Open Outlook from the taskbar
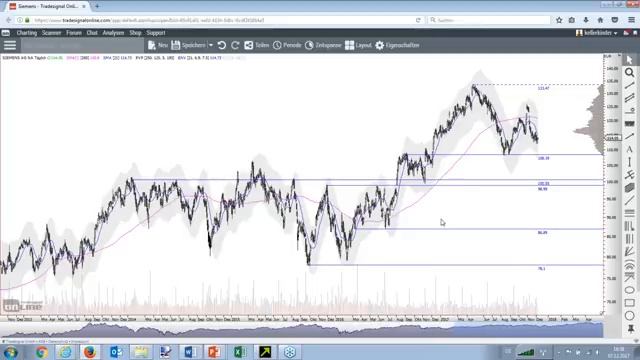This screenshot has height=360, width=640. (116, 352)
